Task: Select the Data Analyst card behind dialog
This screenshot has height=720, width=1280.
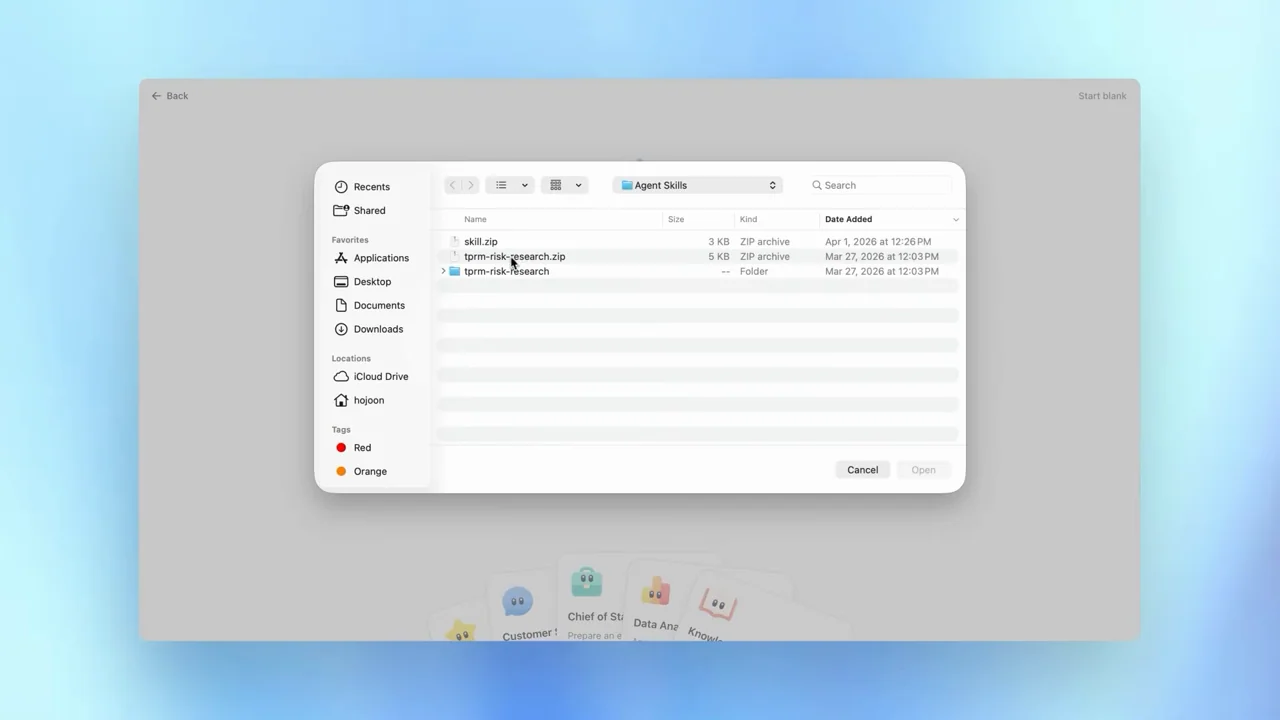Action: pyautogui.click(x=656, y=603)
